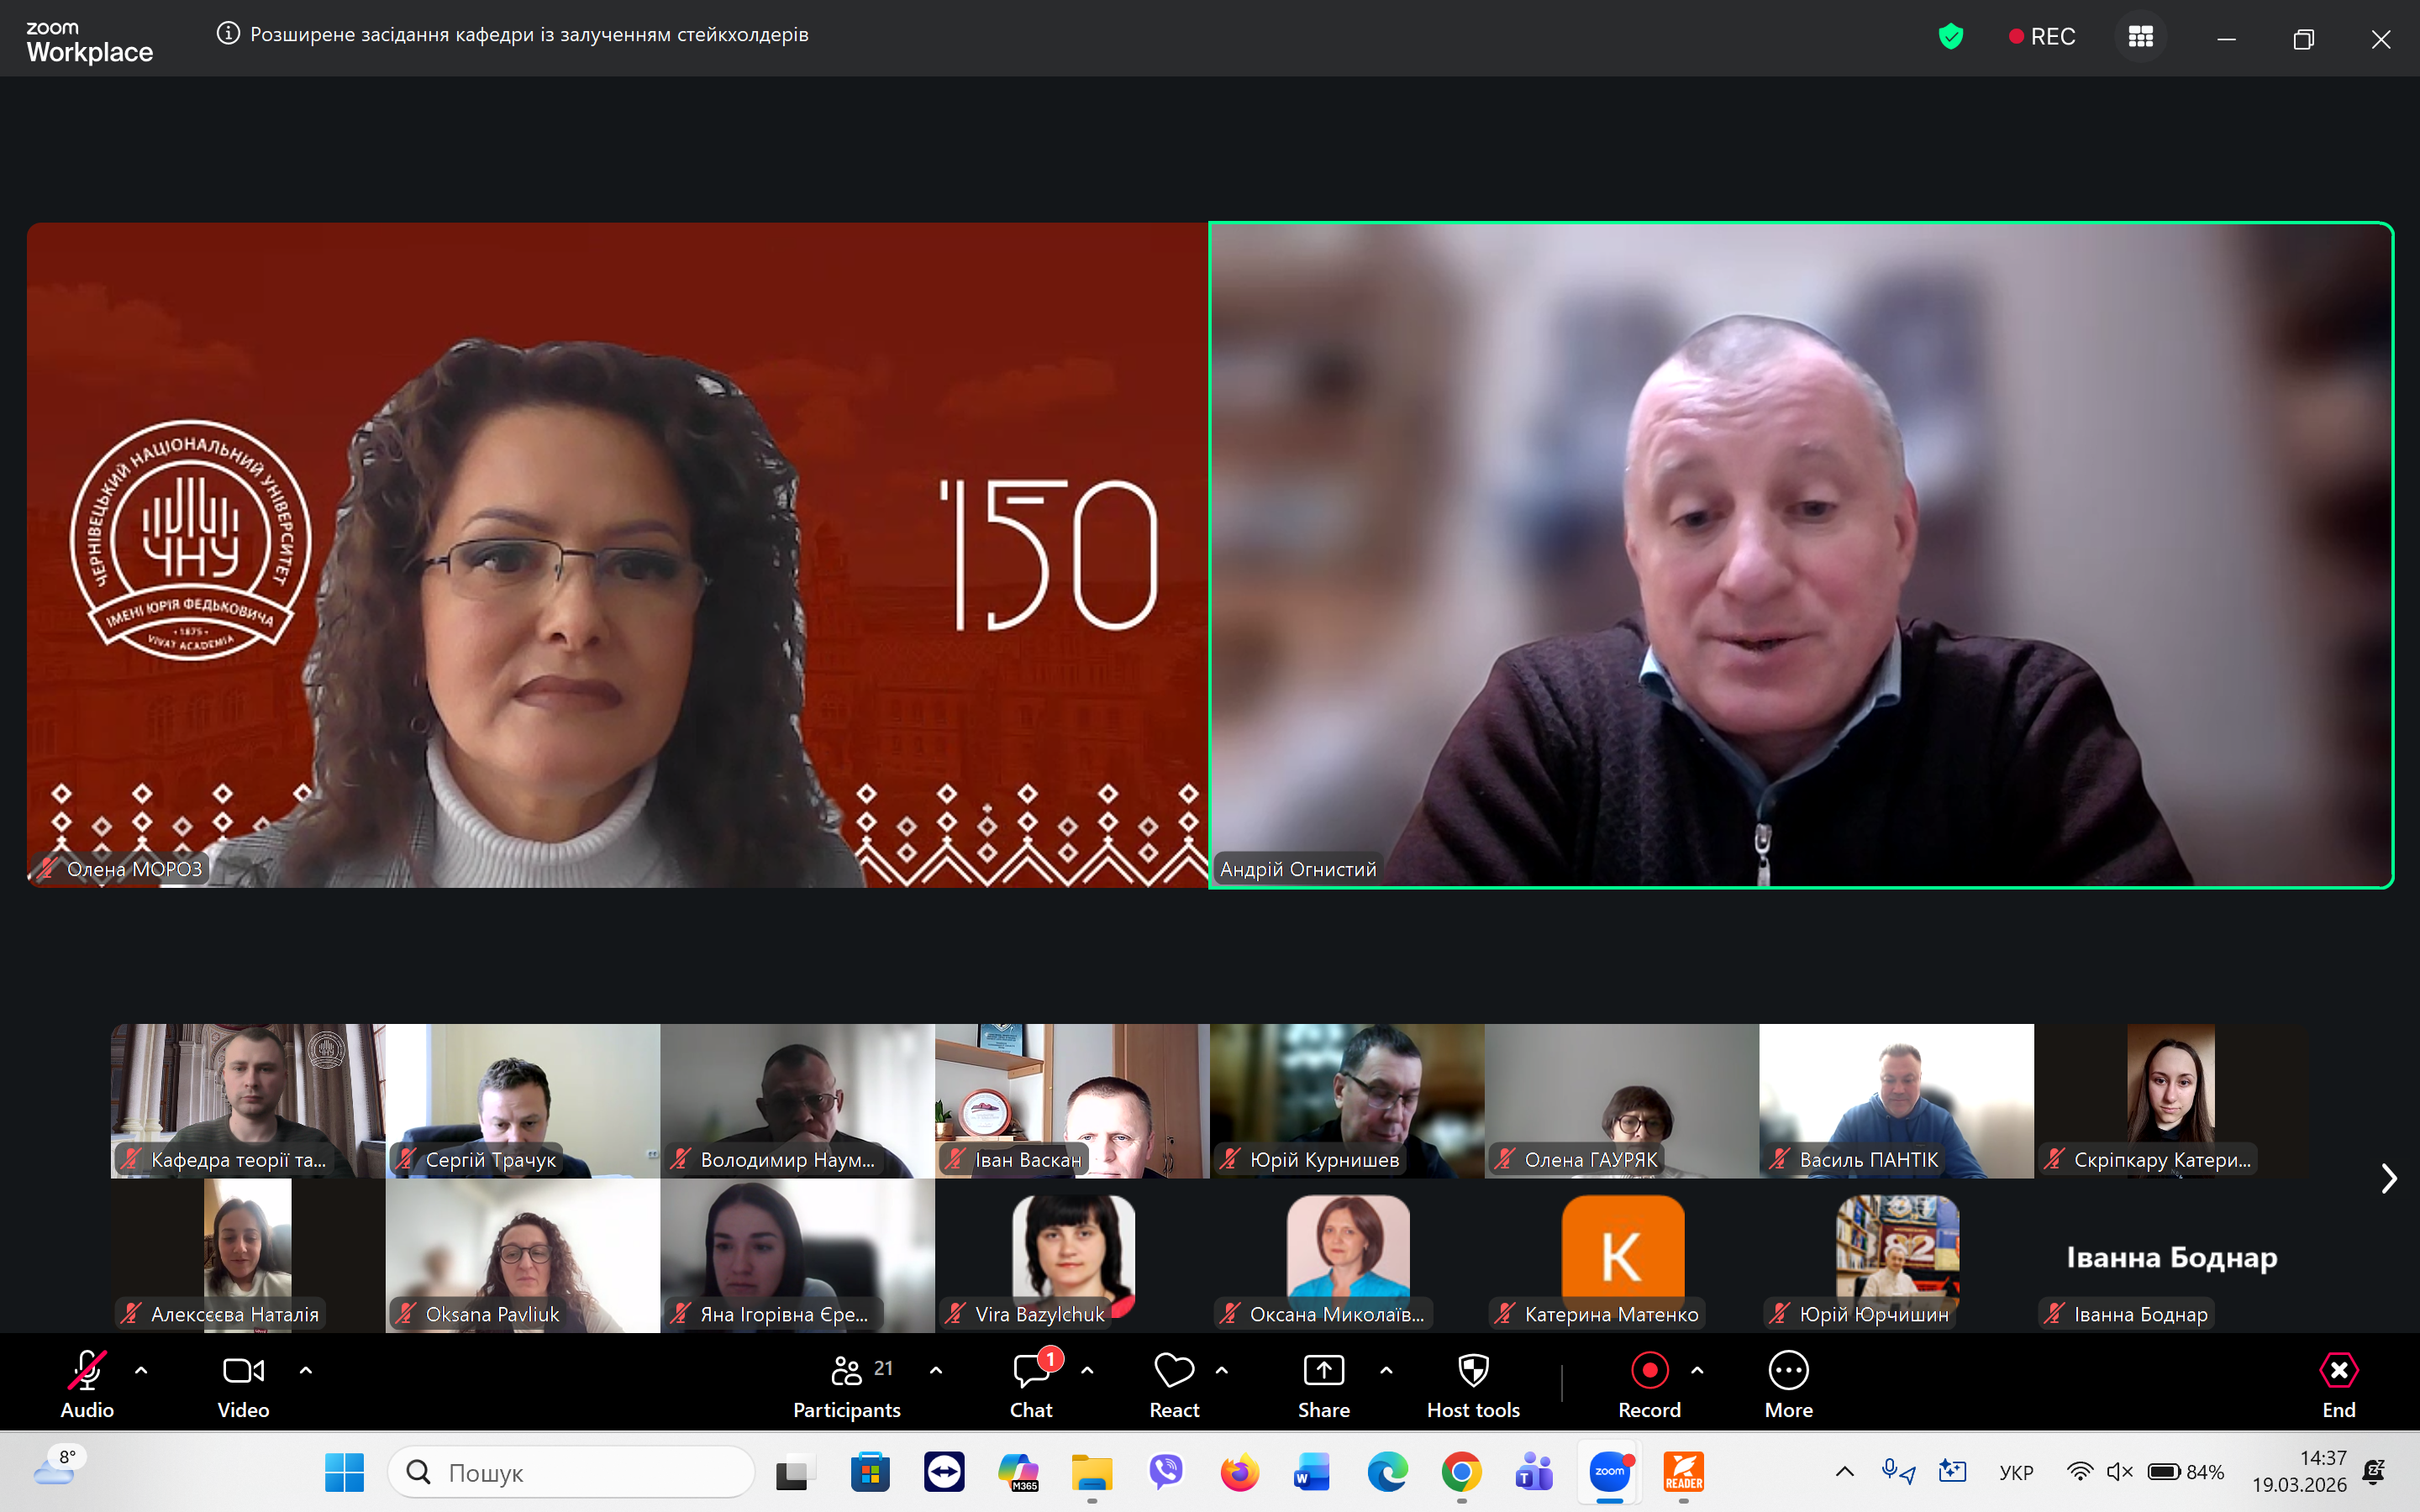Toggle recording with the Record button
This screenshot has height=1512, width=2420.
1649,1385
